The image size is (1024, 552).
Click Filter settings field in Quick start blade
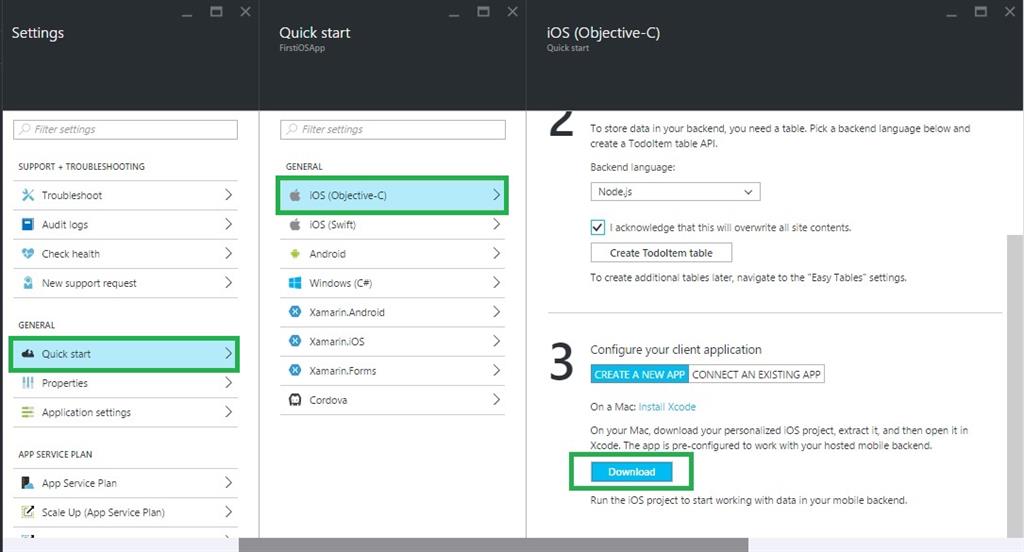pyautogui.click(x=392, y=129)
